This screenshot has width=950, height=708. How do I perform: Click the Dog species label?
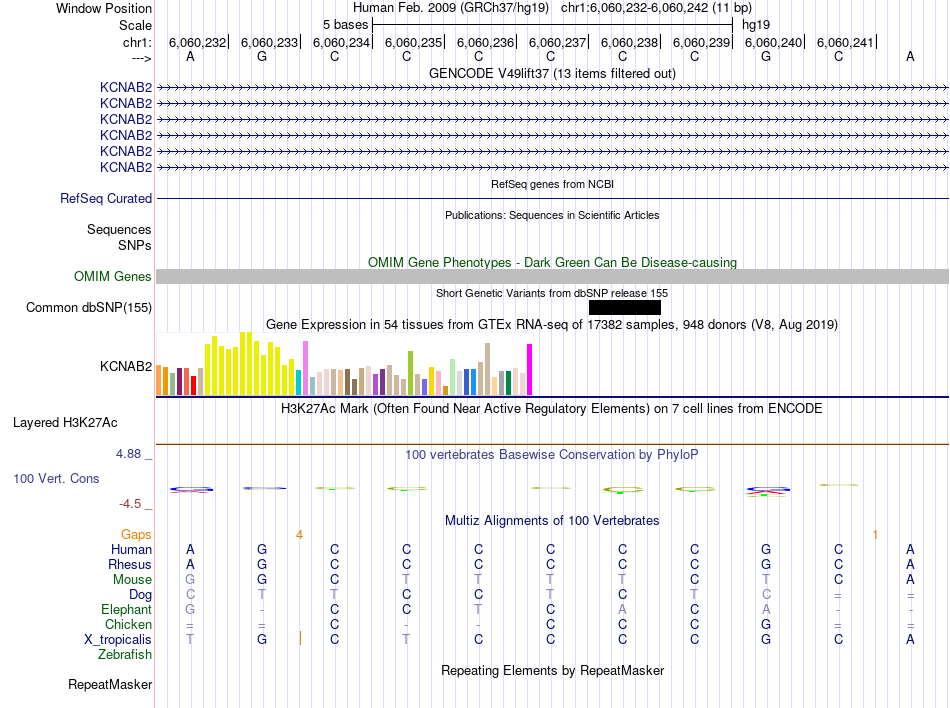(140, 595)
